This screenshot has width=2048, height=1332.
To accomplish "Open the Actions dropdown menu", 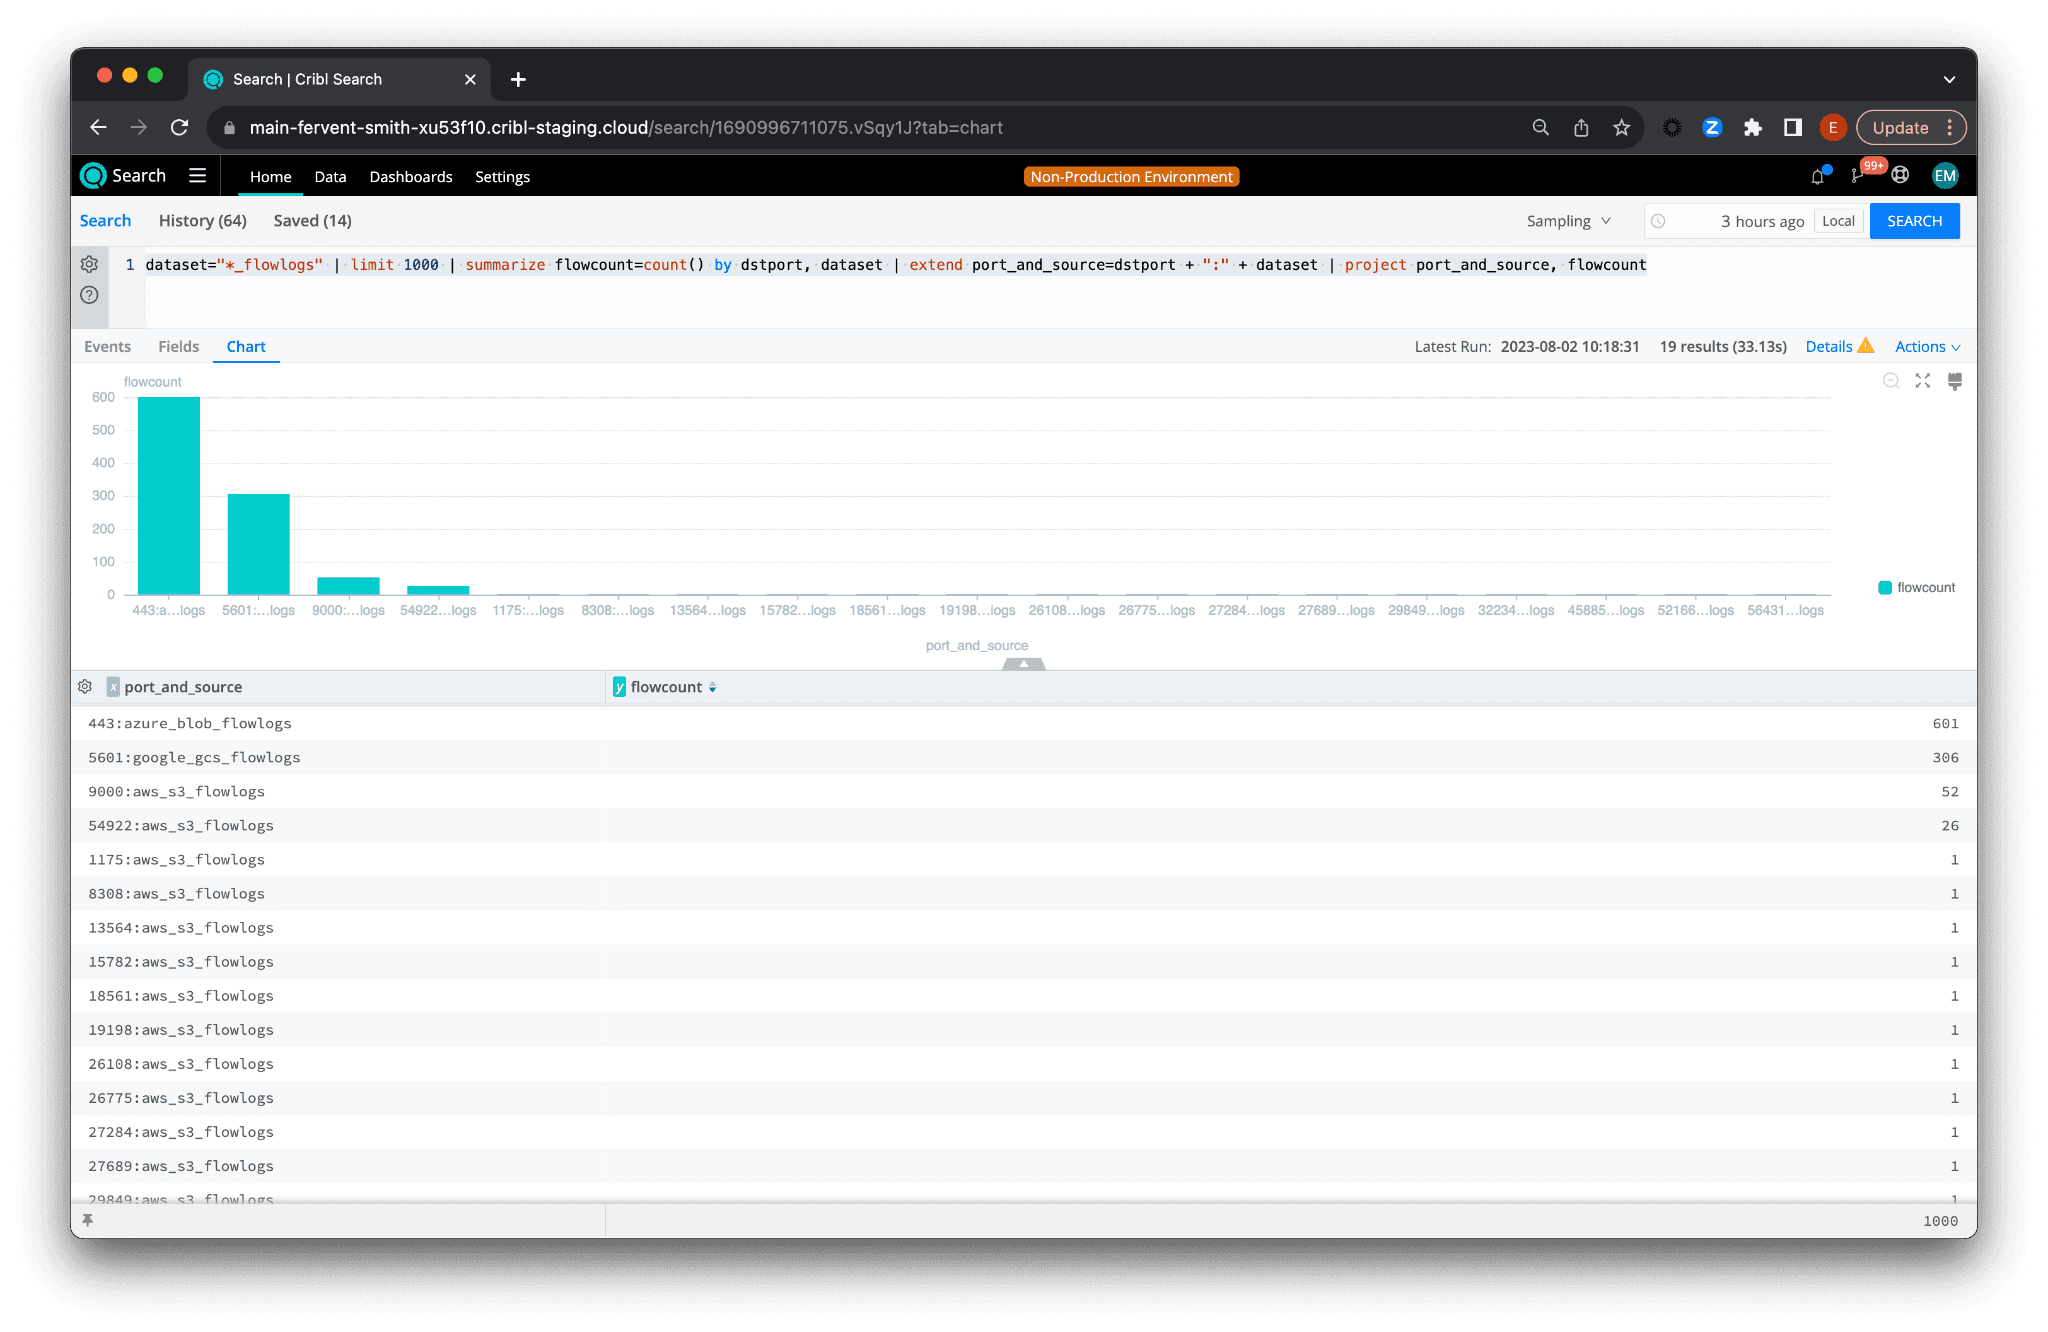I will [x=1927, y=347].
